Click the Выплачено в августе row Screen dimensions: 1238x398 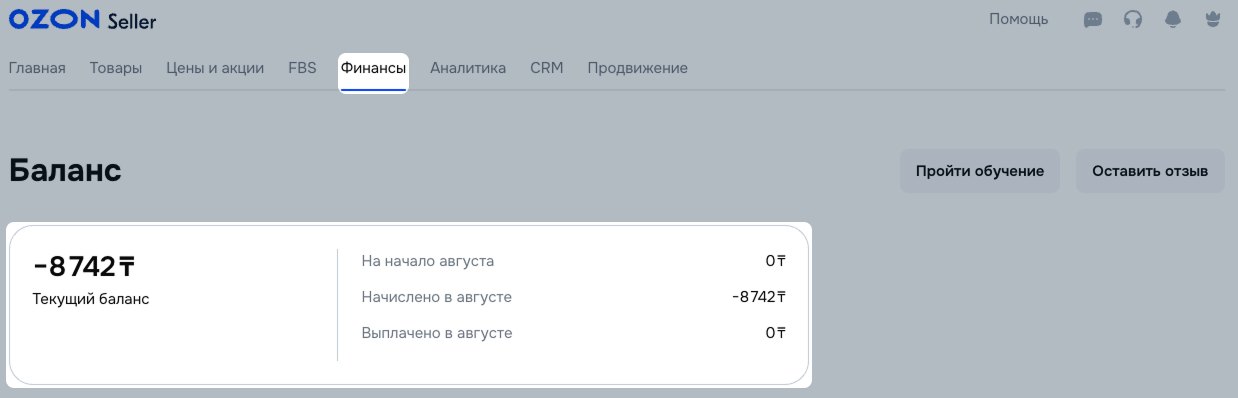tap(574, 333)
